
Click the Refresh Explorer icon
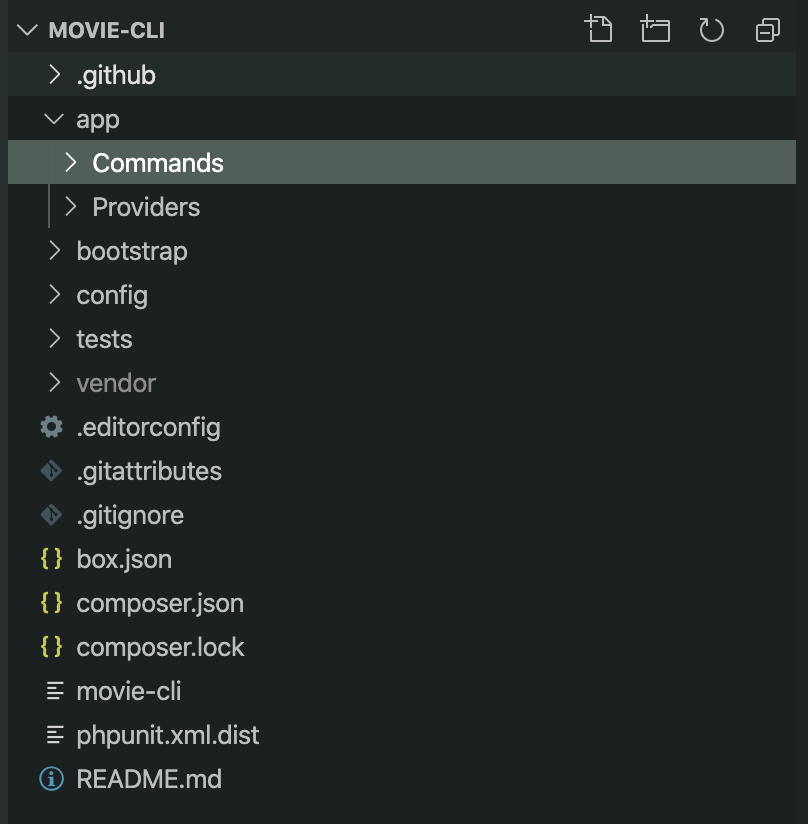711,29
